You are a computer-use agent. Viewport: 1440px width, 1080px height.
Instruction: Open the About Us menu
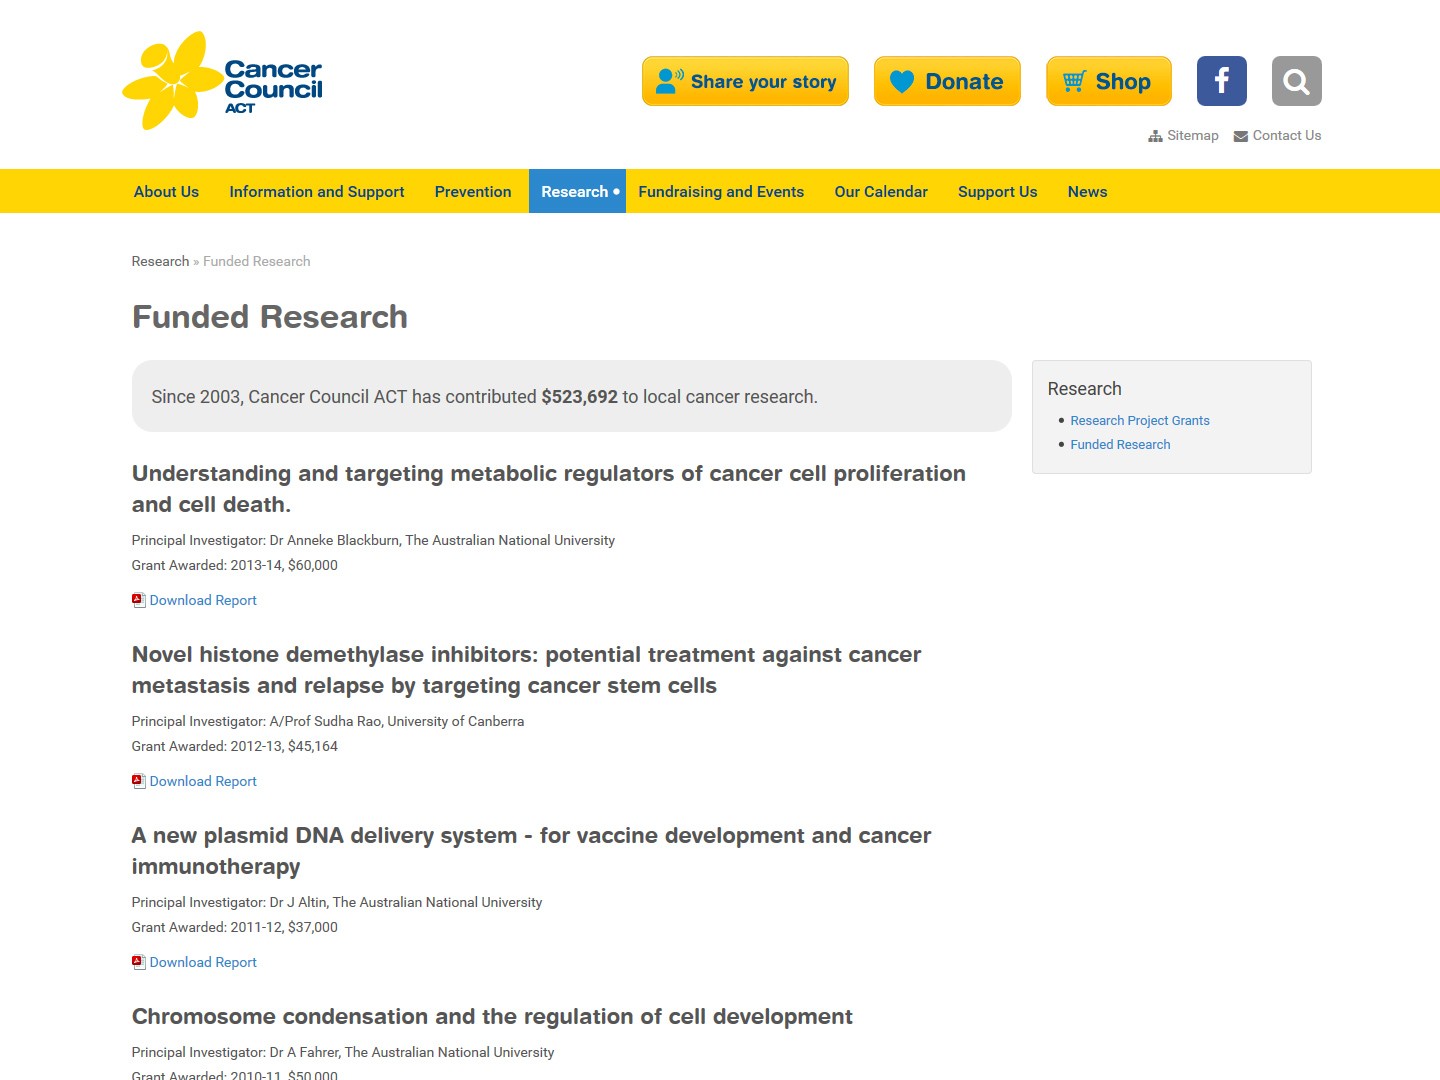click(x=166, y=191)
